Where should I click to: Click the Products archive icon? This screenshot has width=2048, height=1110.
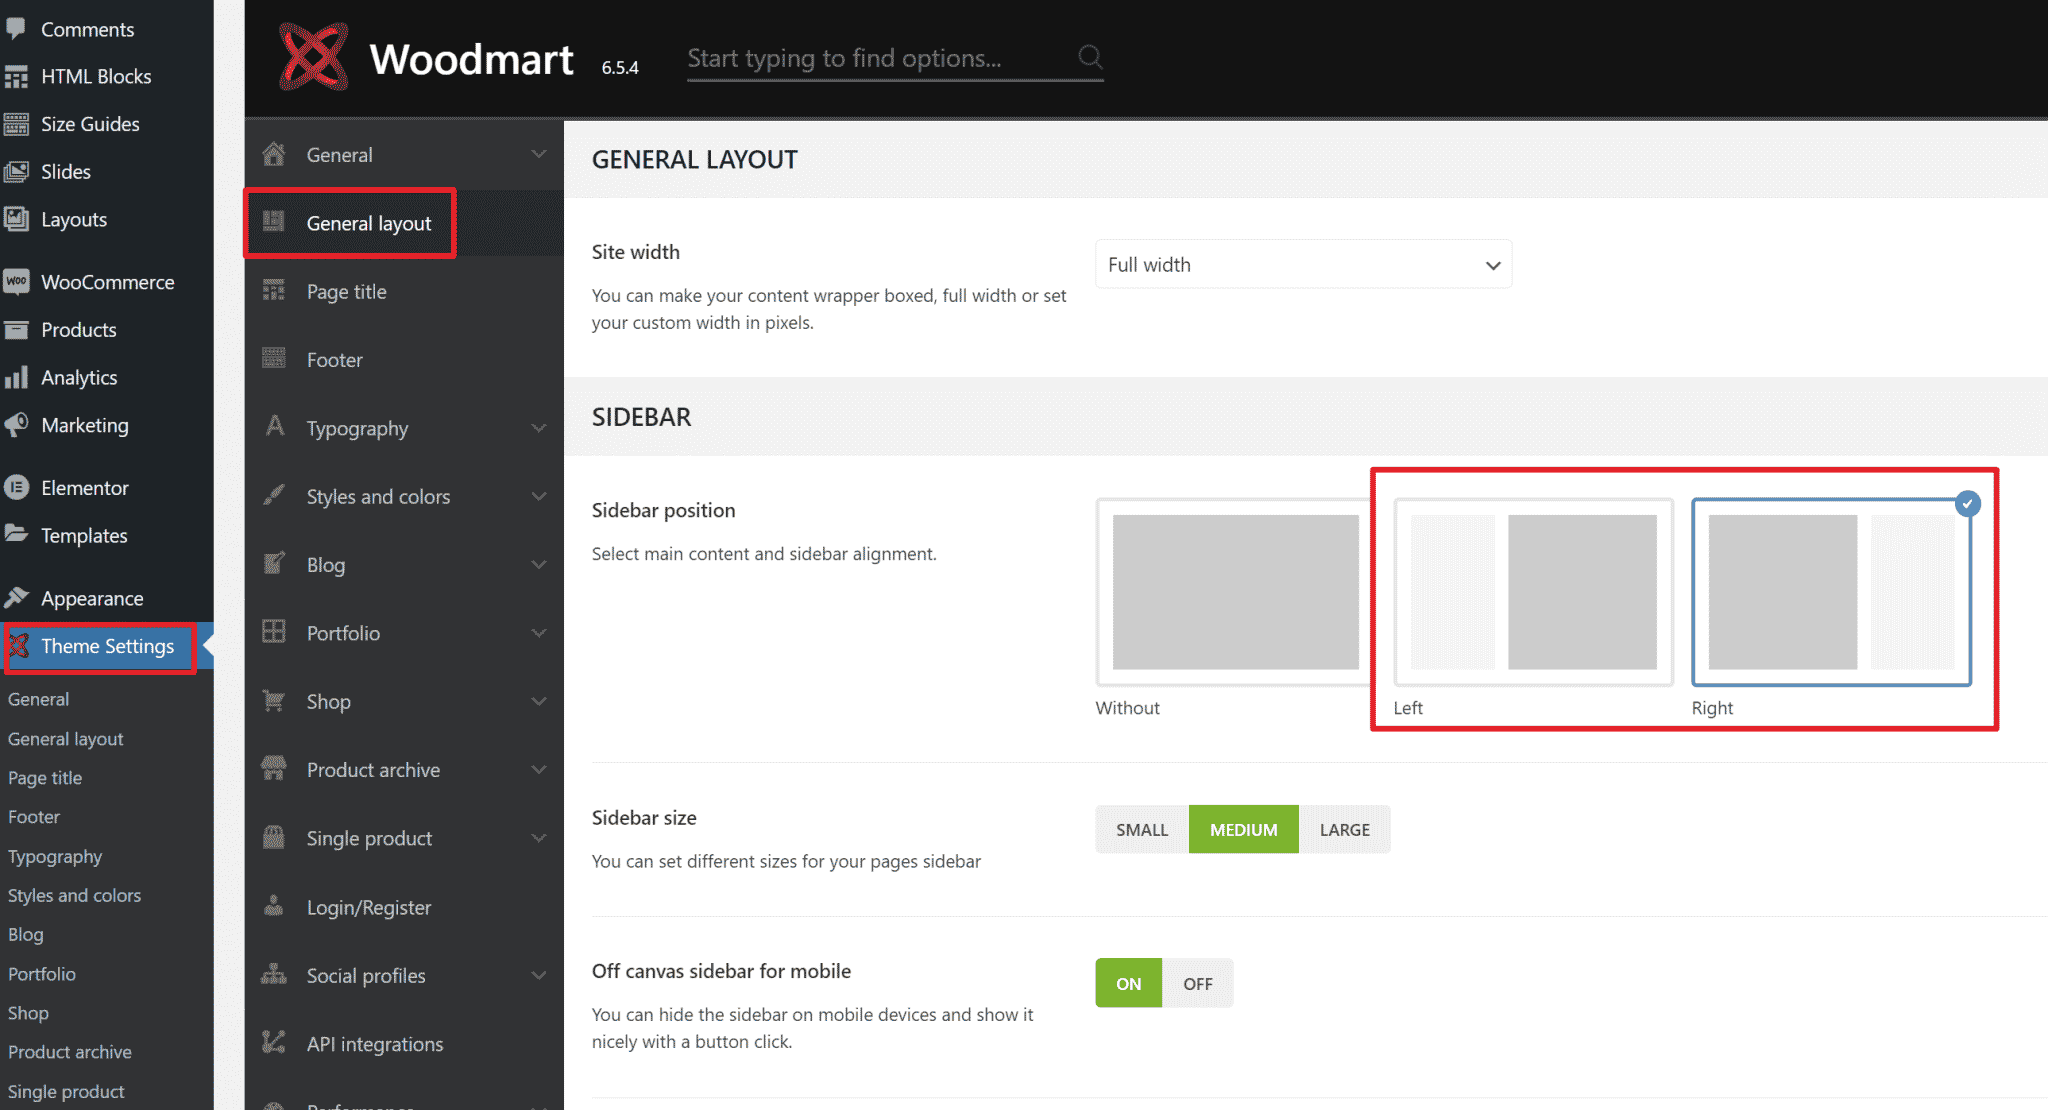pyautogui.click(x=16, y=330)
